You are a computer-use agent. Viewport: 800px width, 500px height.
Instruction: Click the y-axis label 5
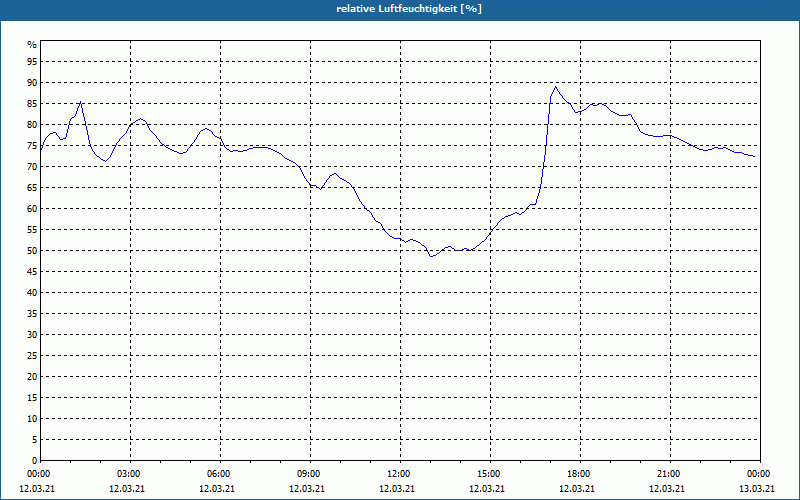tap(35, 439)
